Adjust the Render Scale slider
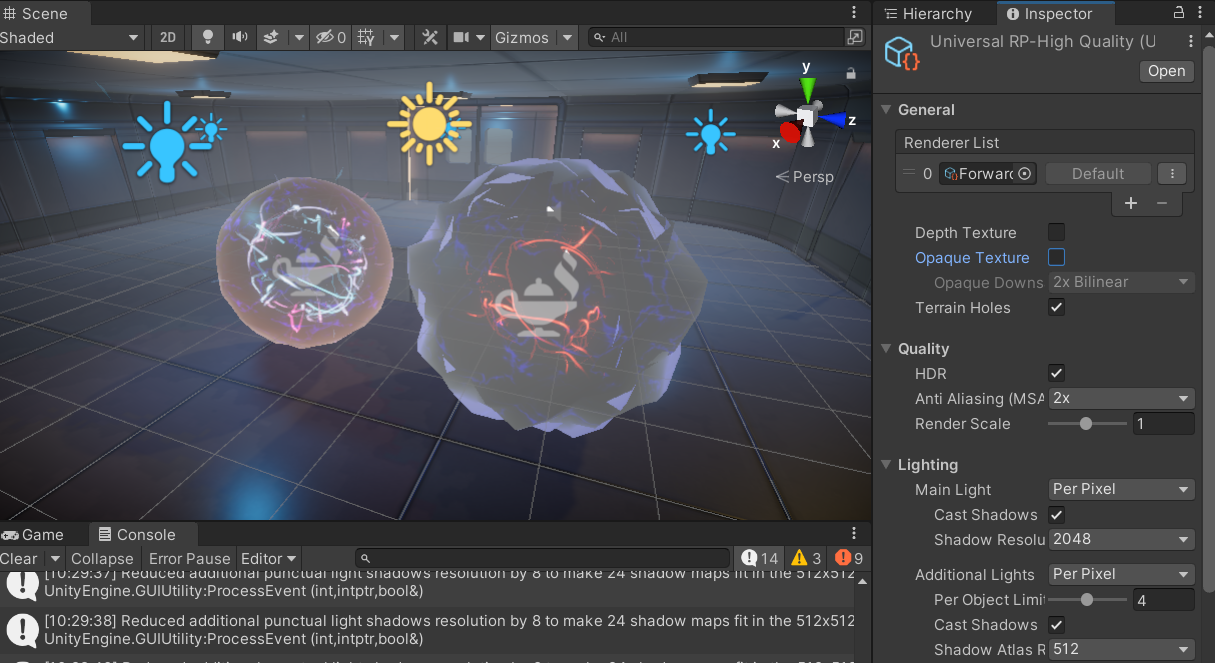The height and width of the screenshot is (663, 1215). click(x=1088, y=424)
